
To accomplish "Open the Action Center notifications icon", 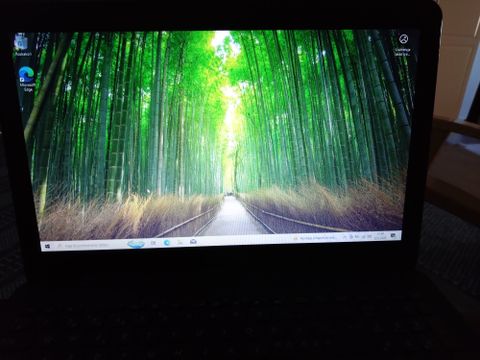I will point(393,235).
